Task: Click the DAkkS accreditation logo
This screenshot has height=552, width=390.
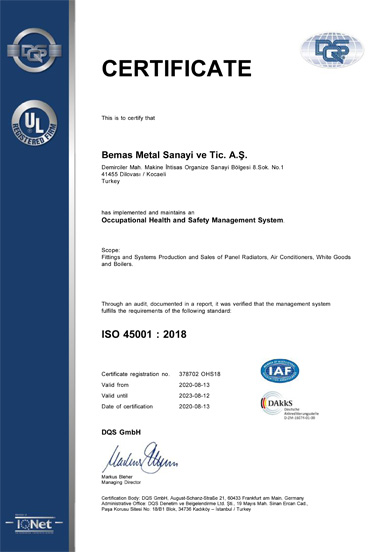Action: click(289, 405)
